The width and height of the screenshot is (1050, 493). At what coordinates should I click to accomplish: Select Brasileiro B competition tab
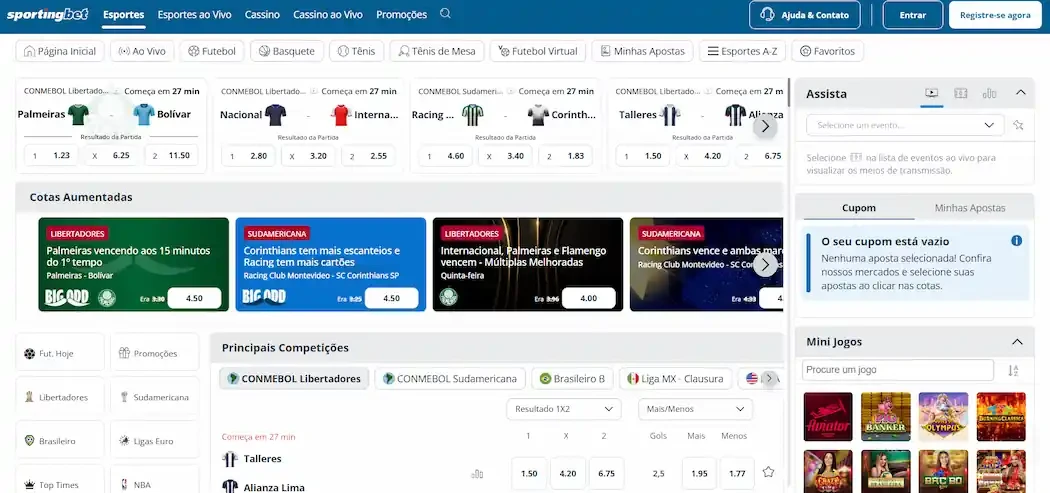coord(573,378)
